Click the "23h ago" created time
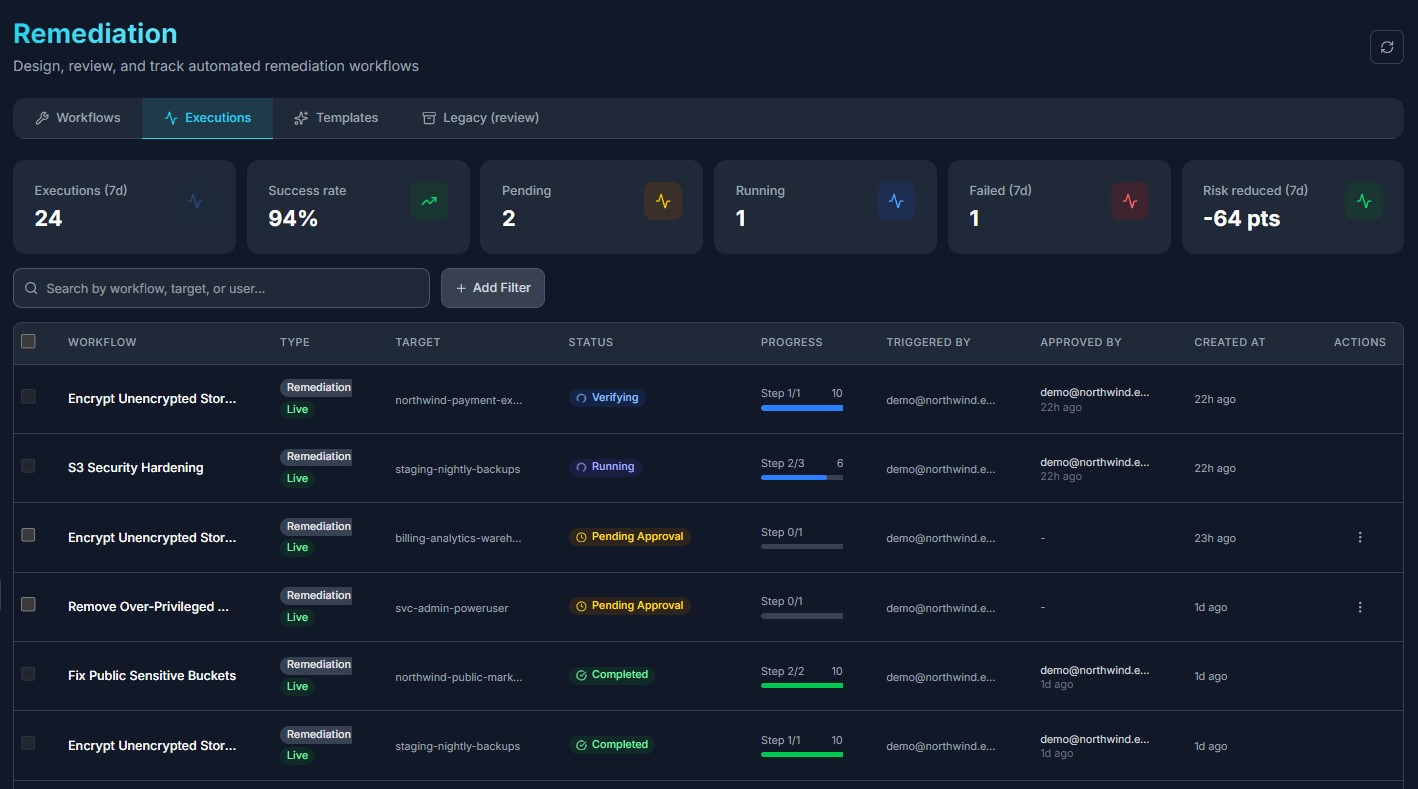 click(1215, 538)
